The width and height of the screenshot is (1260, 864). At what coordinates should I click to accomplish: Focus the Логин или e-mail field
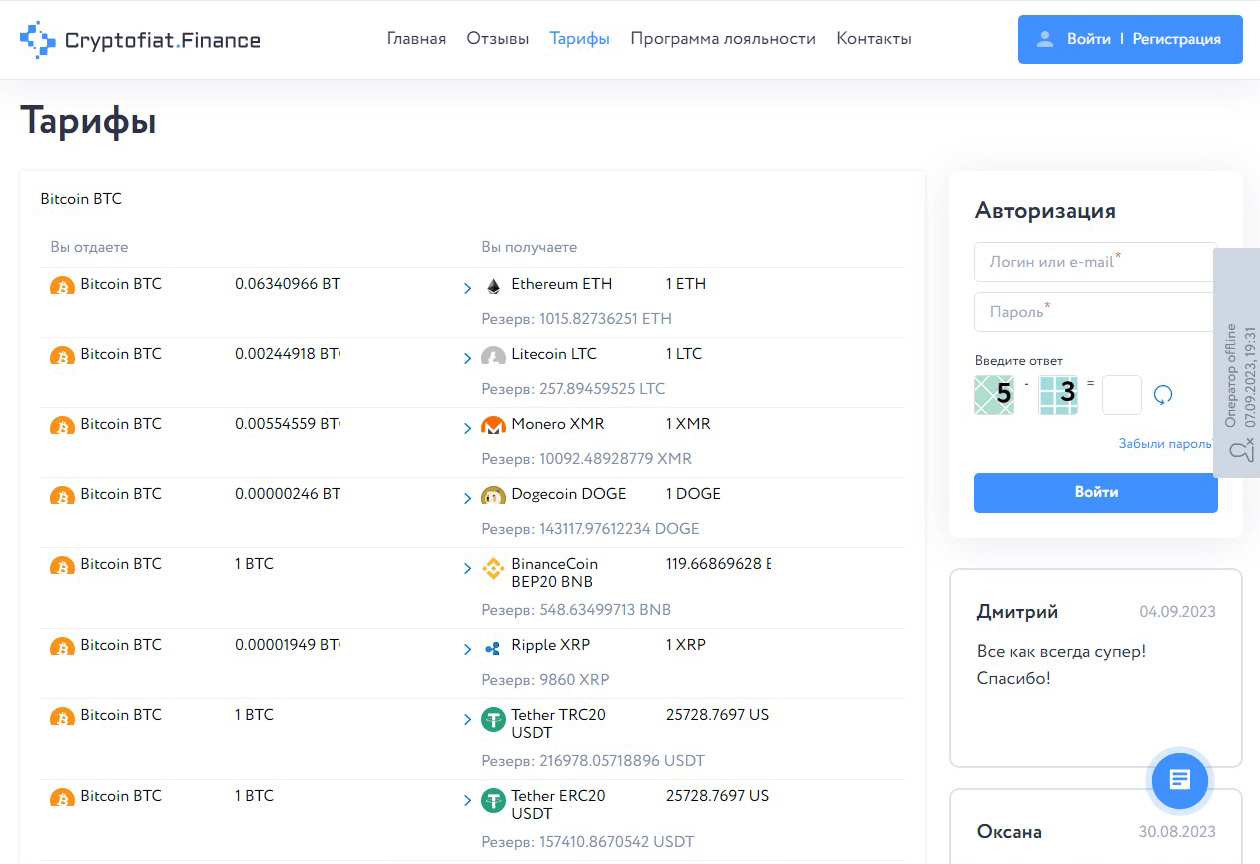pyautogui.click(x=1096, y=262)
